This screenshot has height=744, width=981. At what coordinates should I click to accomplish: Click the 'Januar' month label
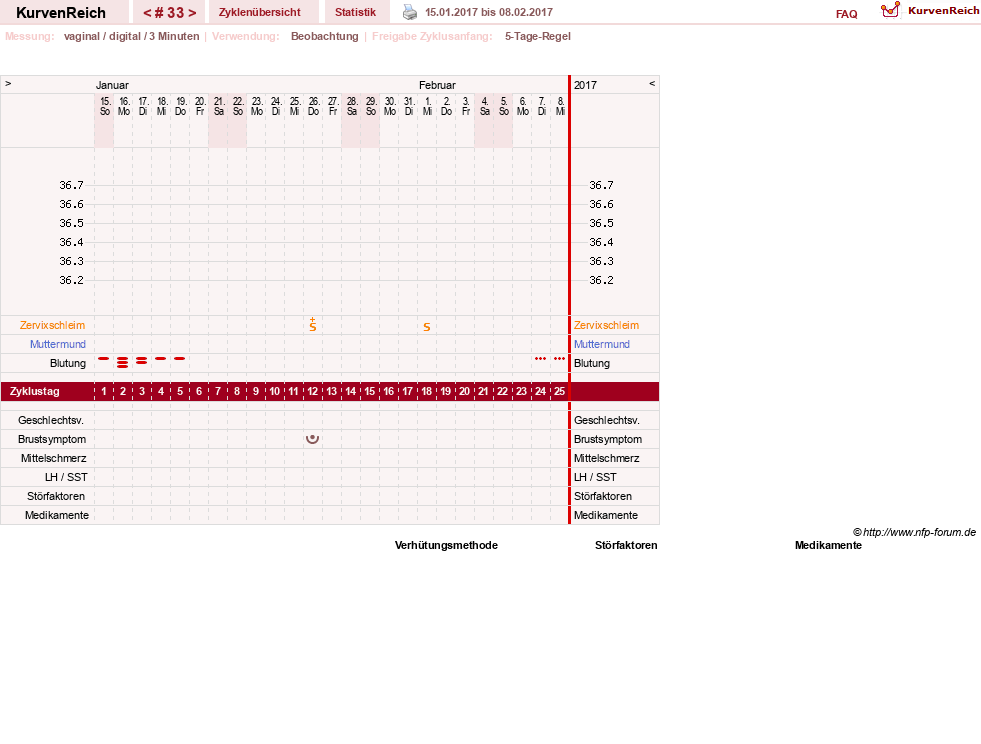click(112, 85)
